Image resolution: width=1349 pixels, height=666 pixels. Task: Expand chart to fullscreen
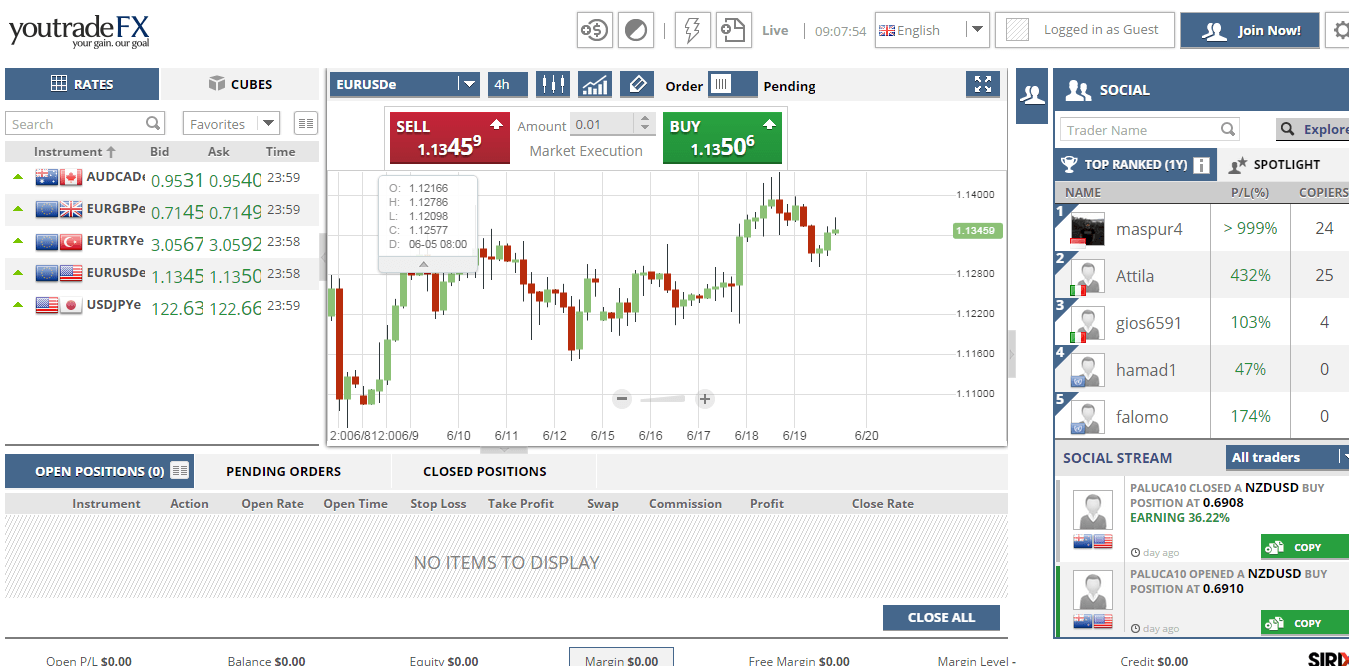tap(982, 84)
